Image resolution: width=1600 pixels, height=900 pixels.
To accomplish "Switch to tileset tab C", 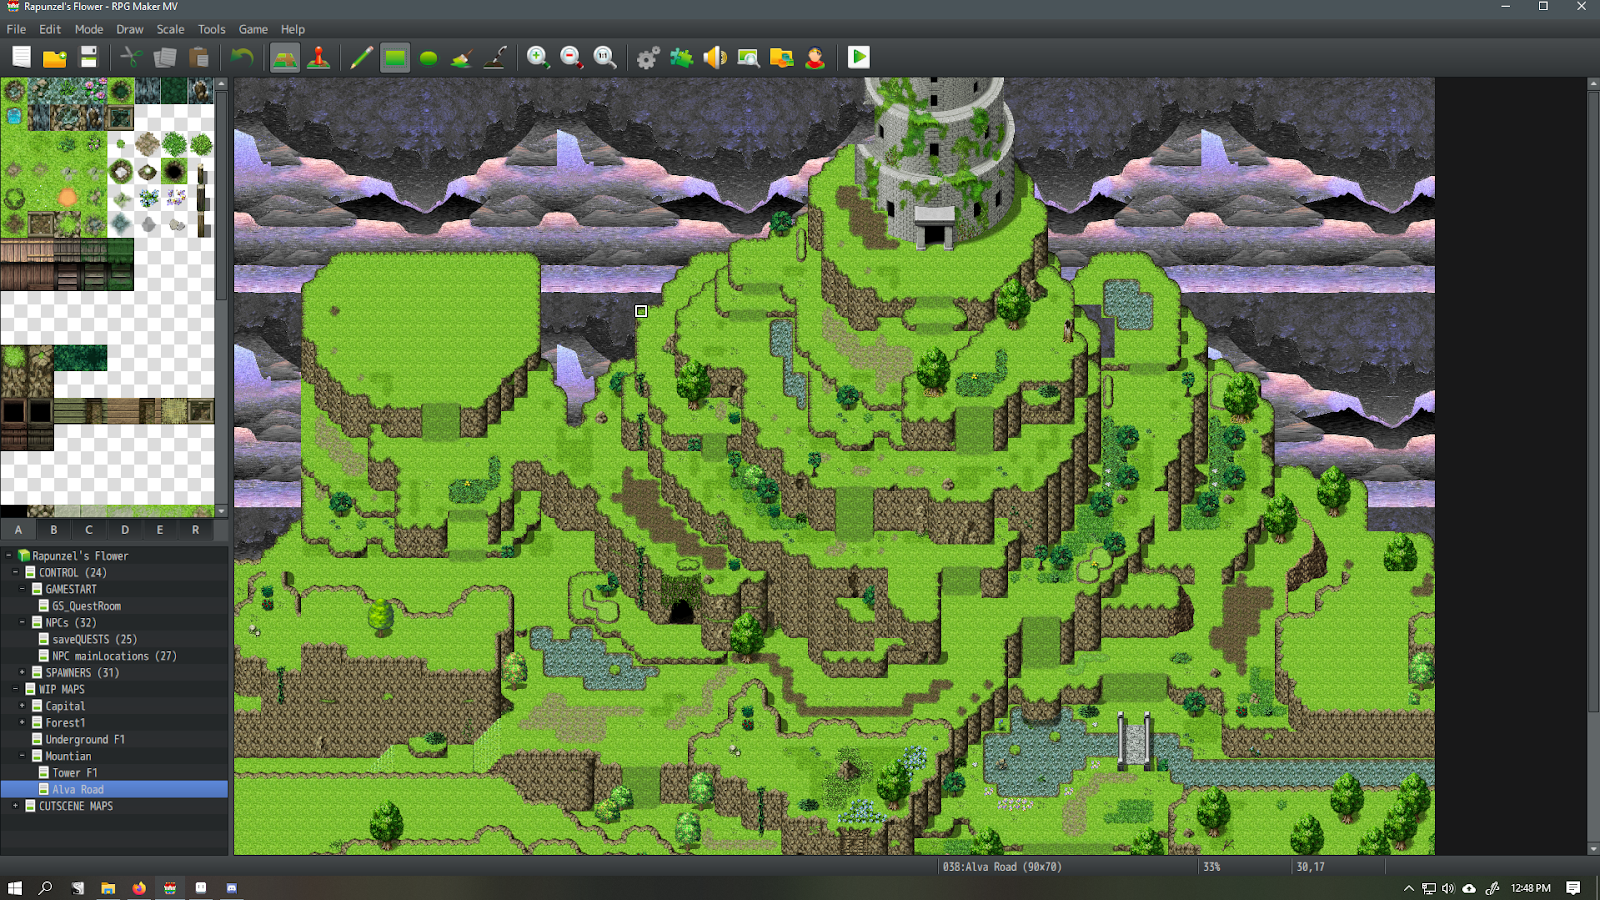I will (89, 530).
